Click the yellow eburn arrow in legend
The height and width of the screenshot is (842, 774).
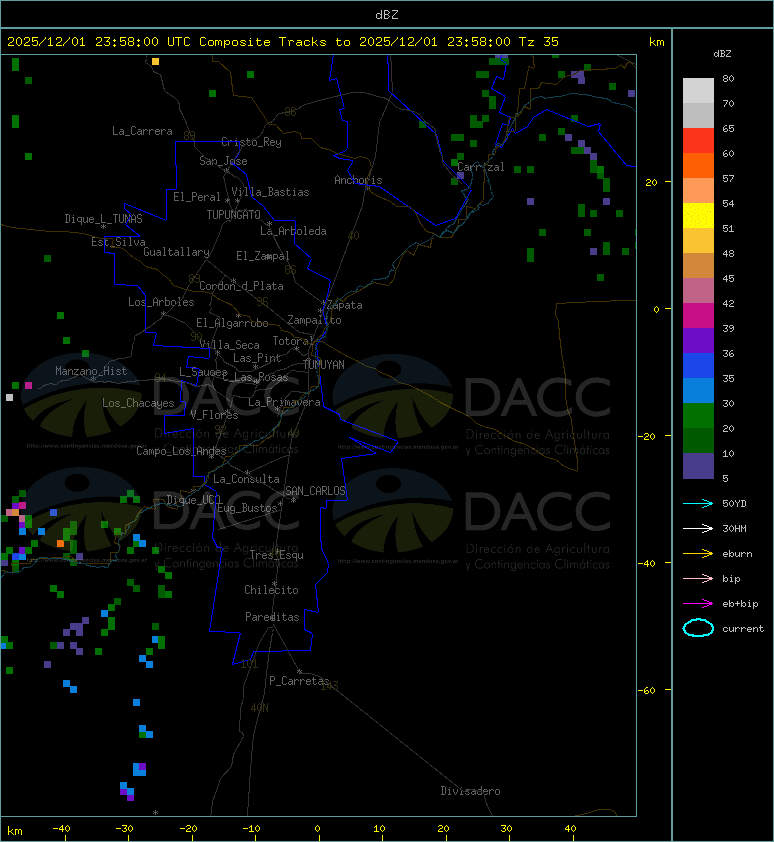point(698,554)
